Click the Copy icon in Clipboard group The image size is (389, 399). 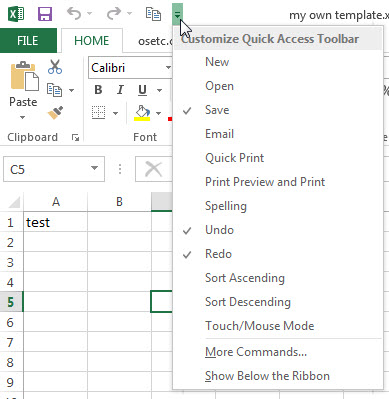54,90
